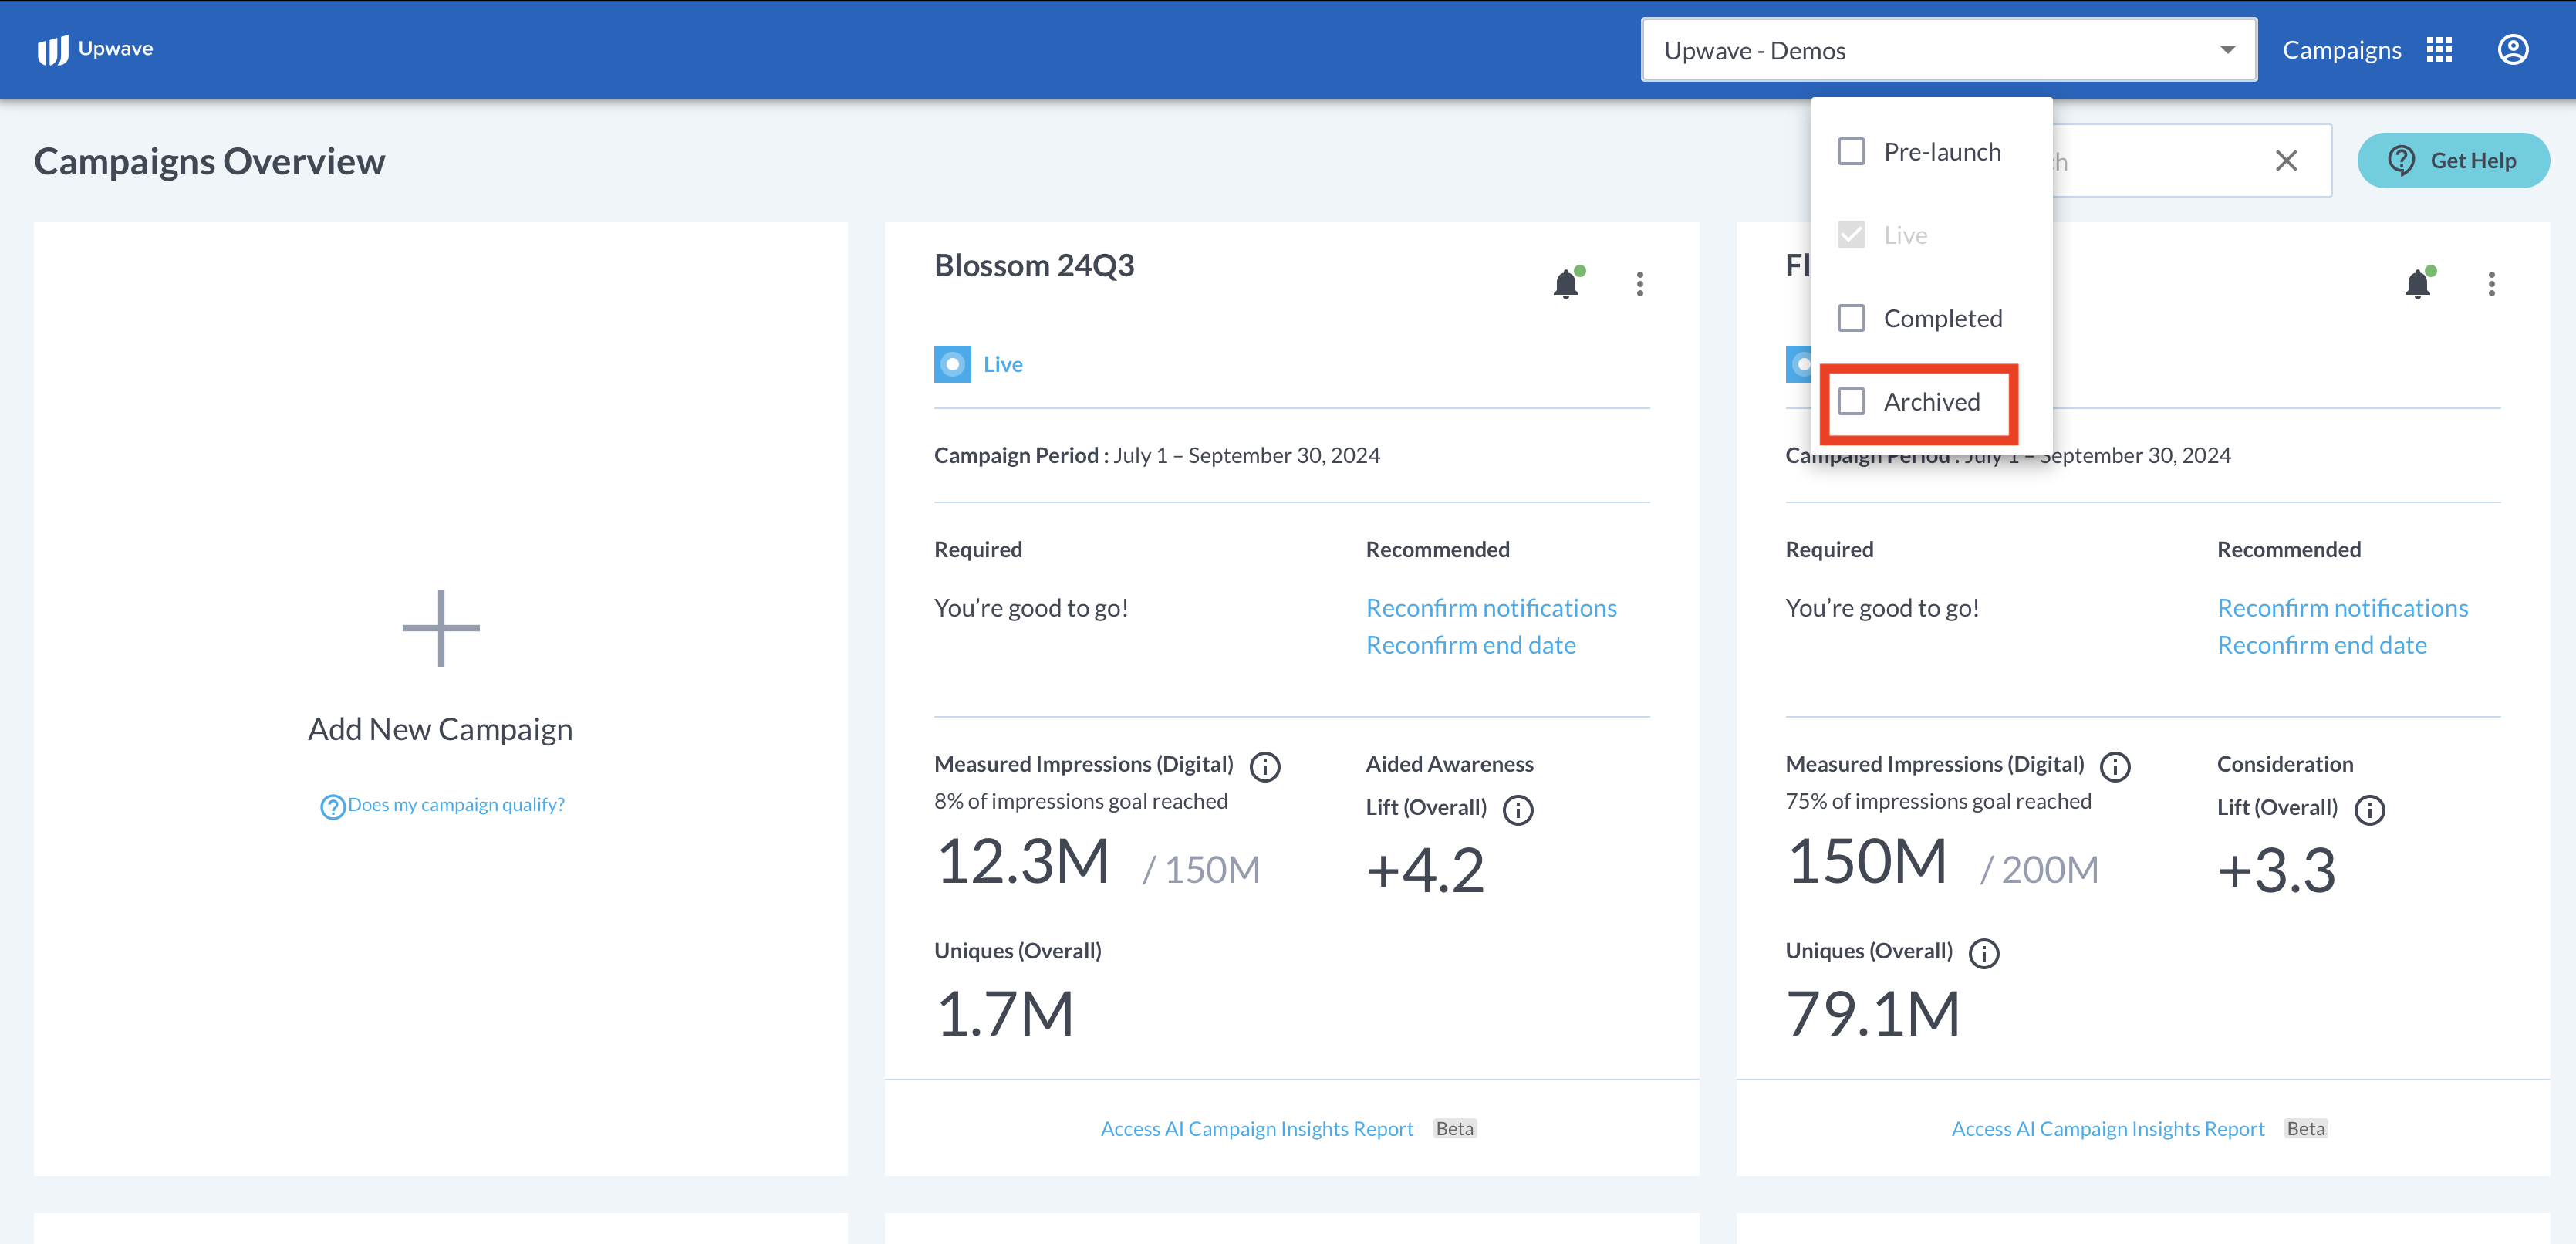The image size is (2576, 1244).
Task: Click Add New Campaign
Action: tap(440, 730)
